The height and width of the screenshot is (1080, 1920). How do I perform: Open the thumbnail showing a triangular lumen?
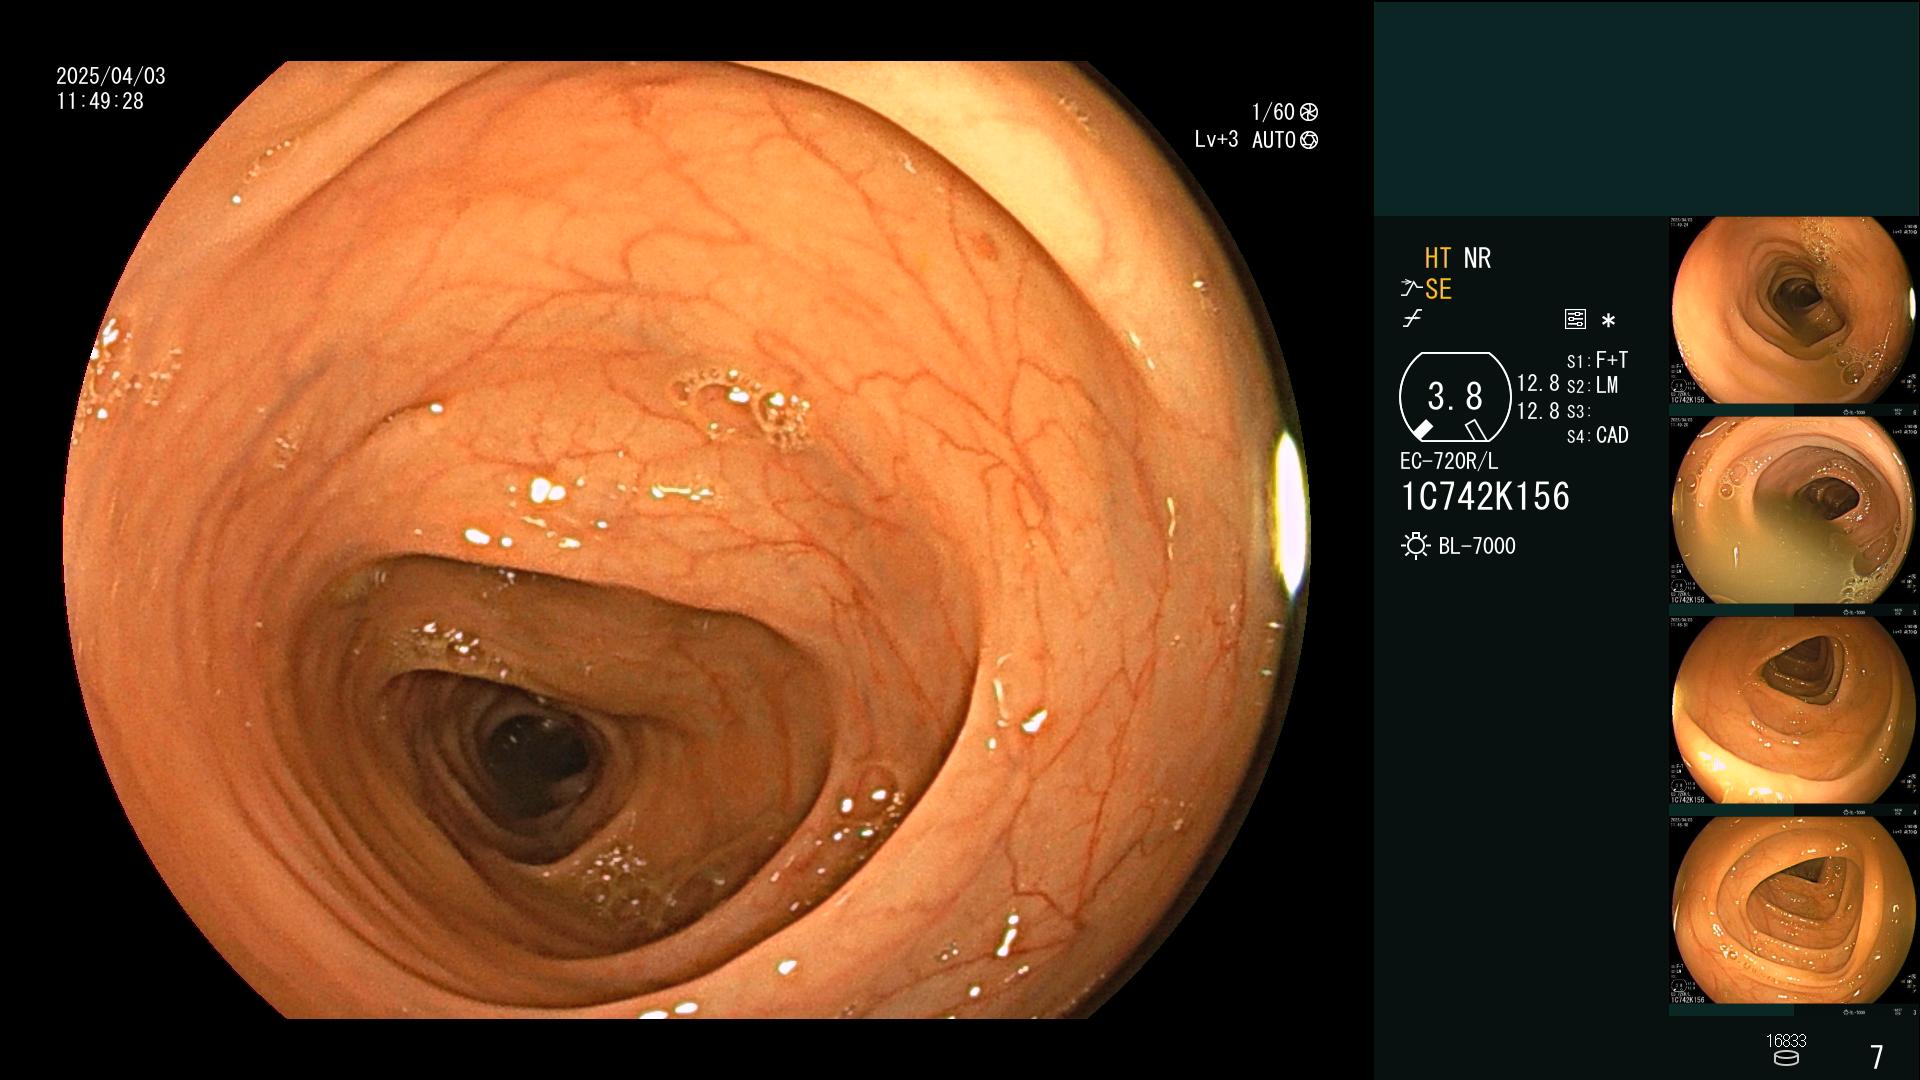click(x=1794, y=711)
